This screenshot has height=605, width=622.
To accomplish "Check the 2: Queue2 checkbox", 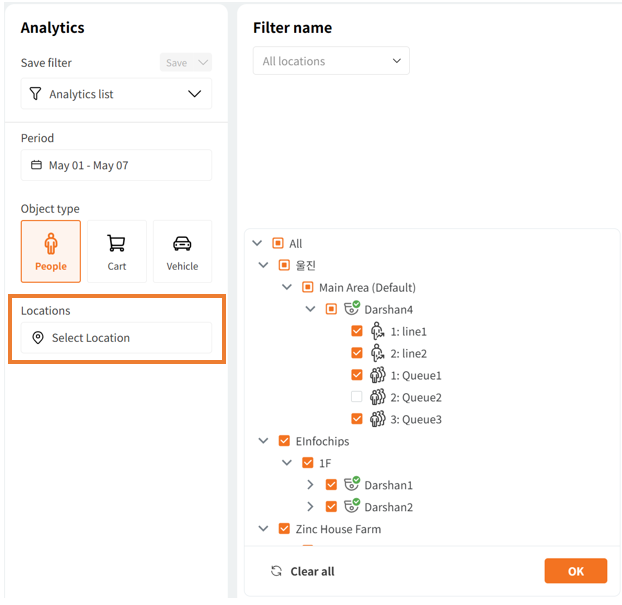I will tap(357, 397).
